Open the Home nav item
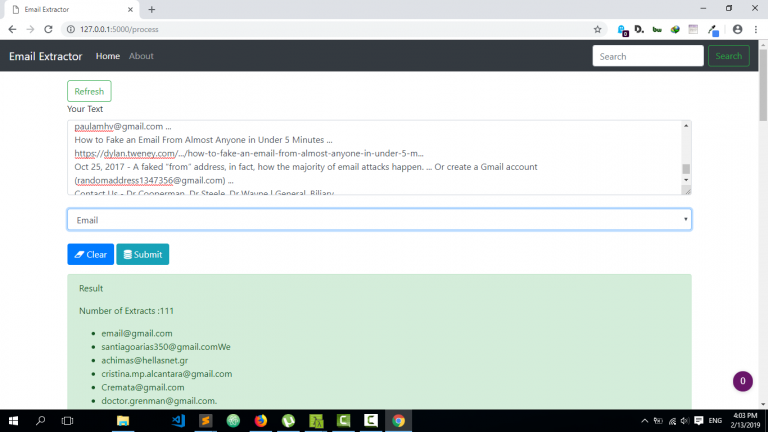The height and width of the screenshot is (432, 768). 108,56
